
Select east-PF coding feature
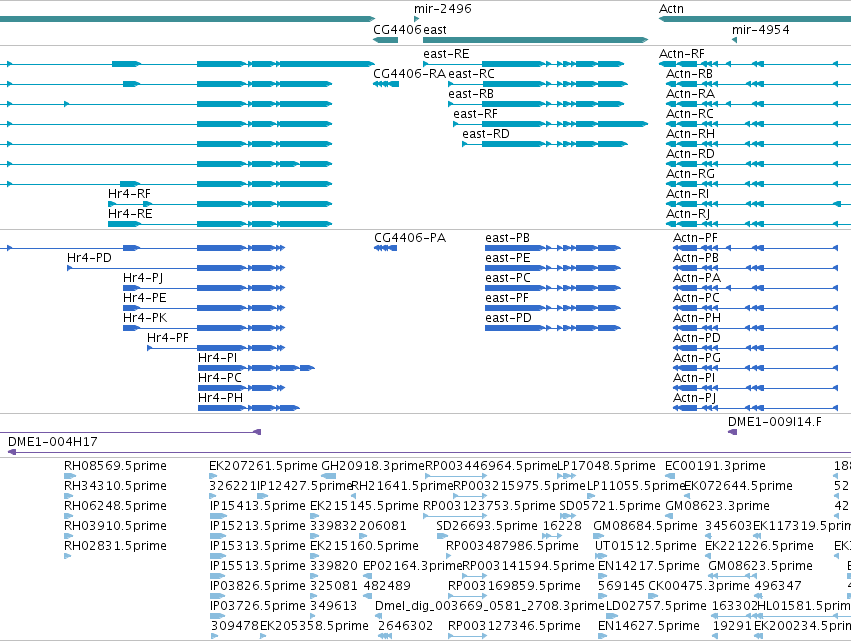pos(507,299)
